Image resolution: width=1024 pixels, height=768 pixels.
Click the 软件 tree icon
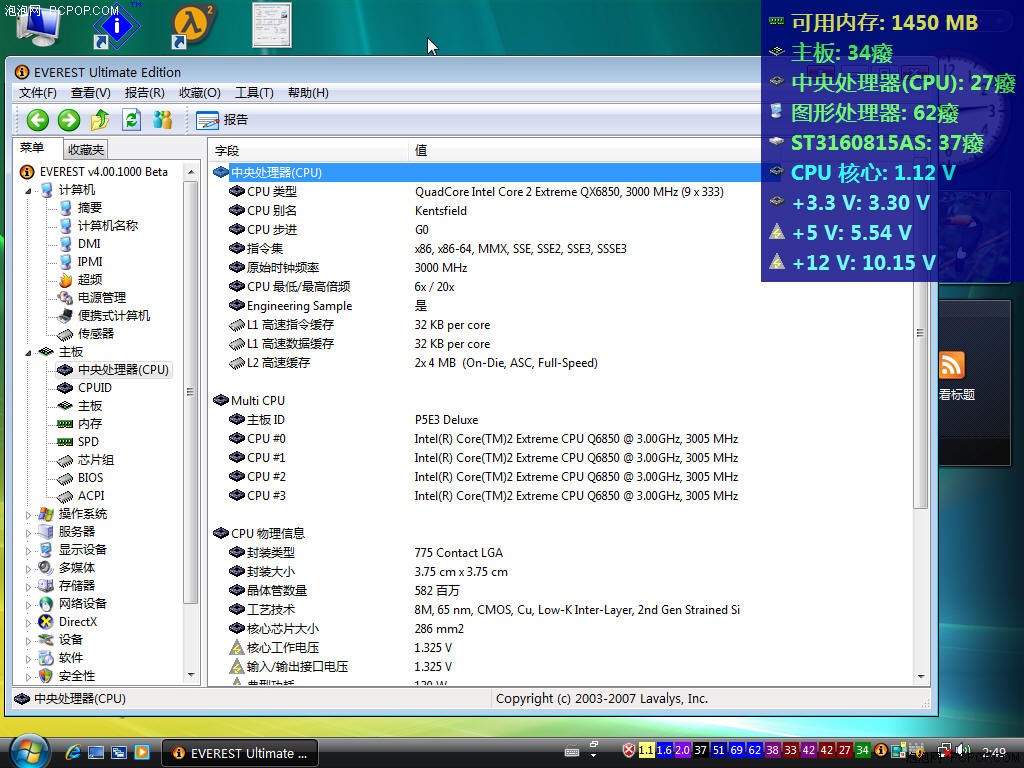click(46, 658)
